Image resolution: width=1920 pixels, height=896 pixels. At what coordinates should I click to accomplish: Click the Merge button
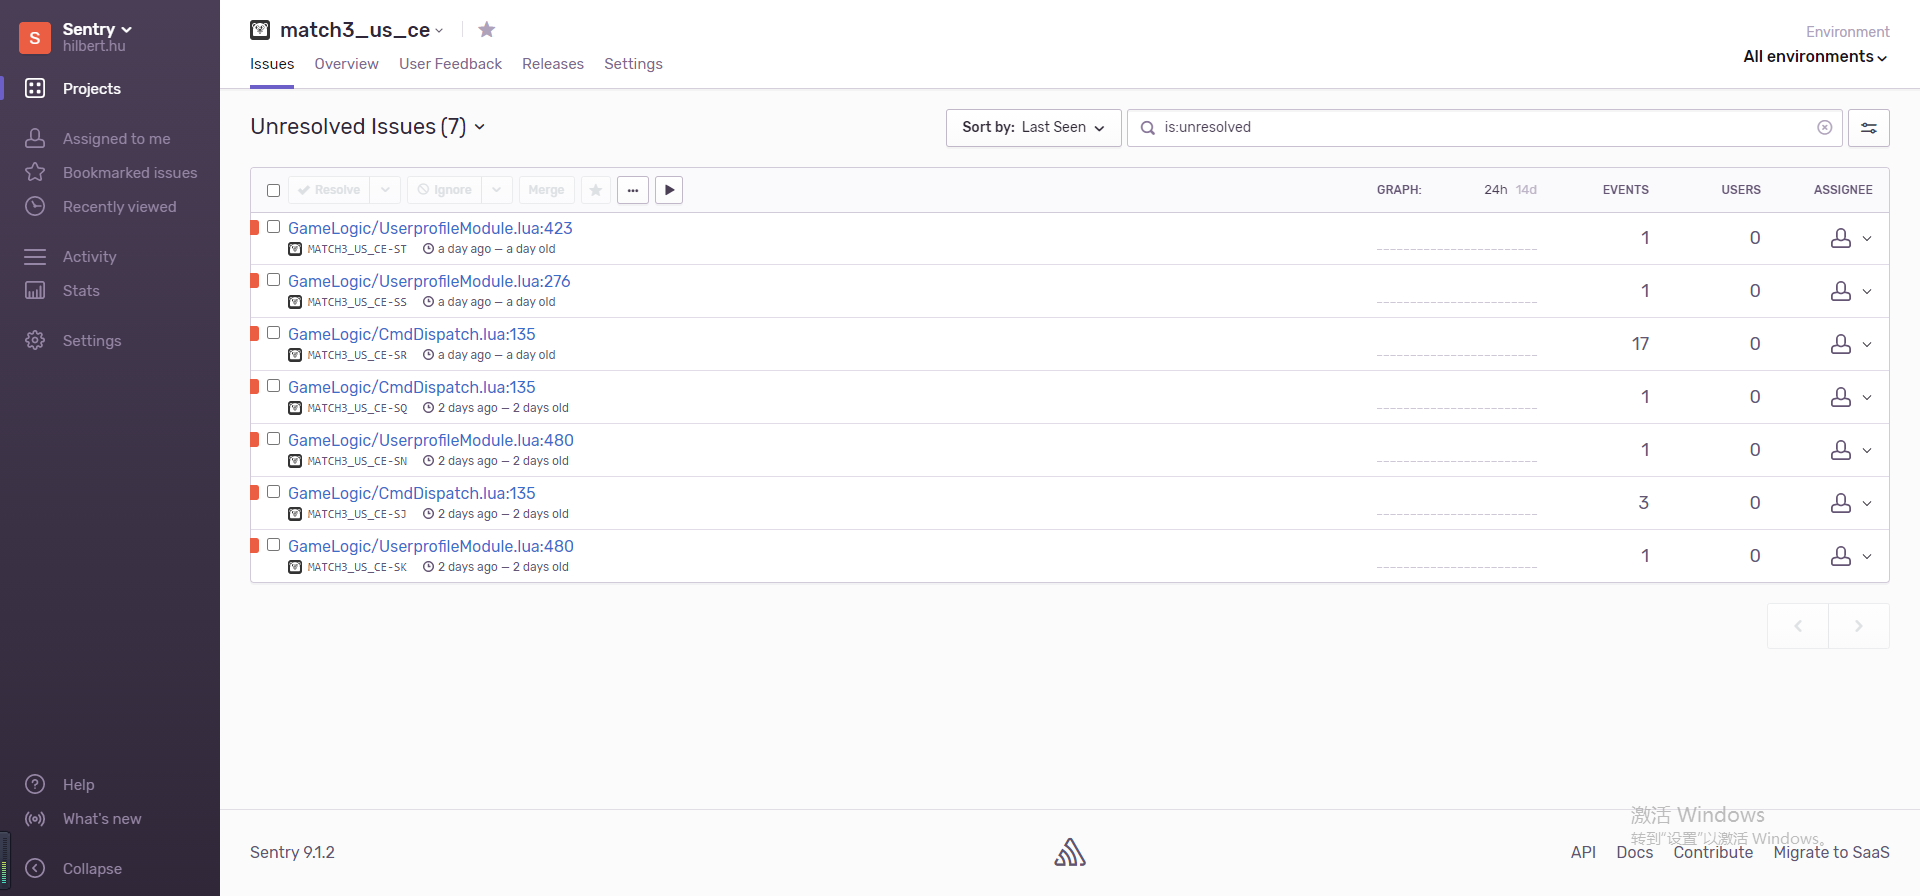click(x=546, y=190)
